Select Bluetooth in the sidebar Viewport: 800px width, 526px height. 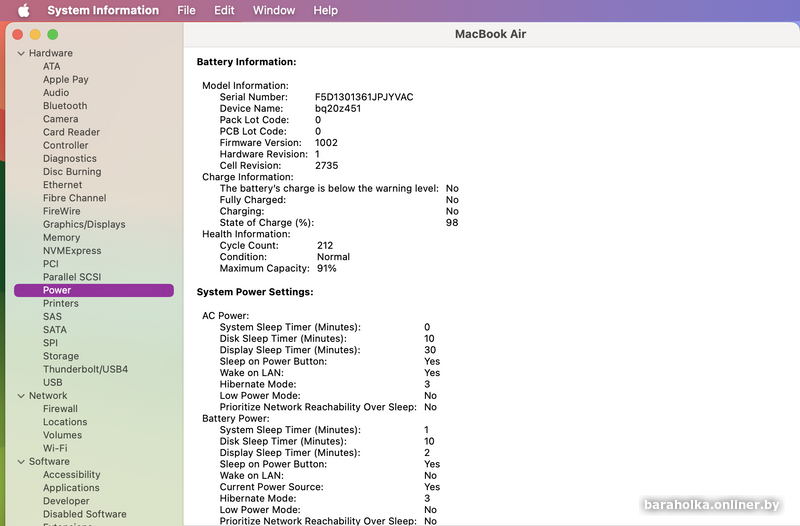[65, 106]
